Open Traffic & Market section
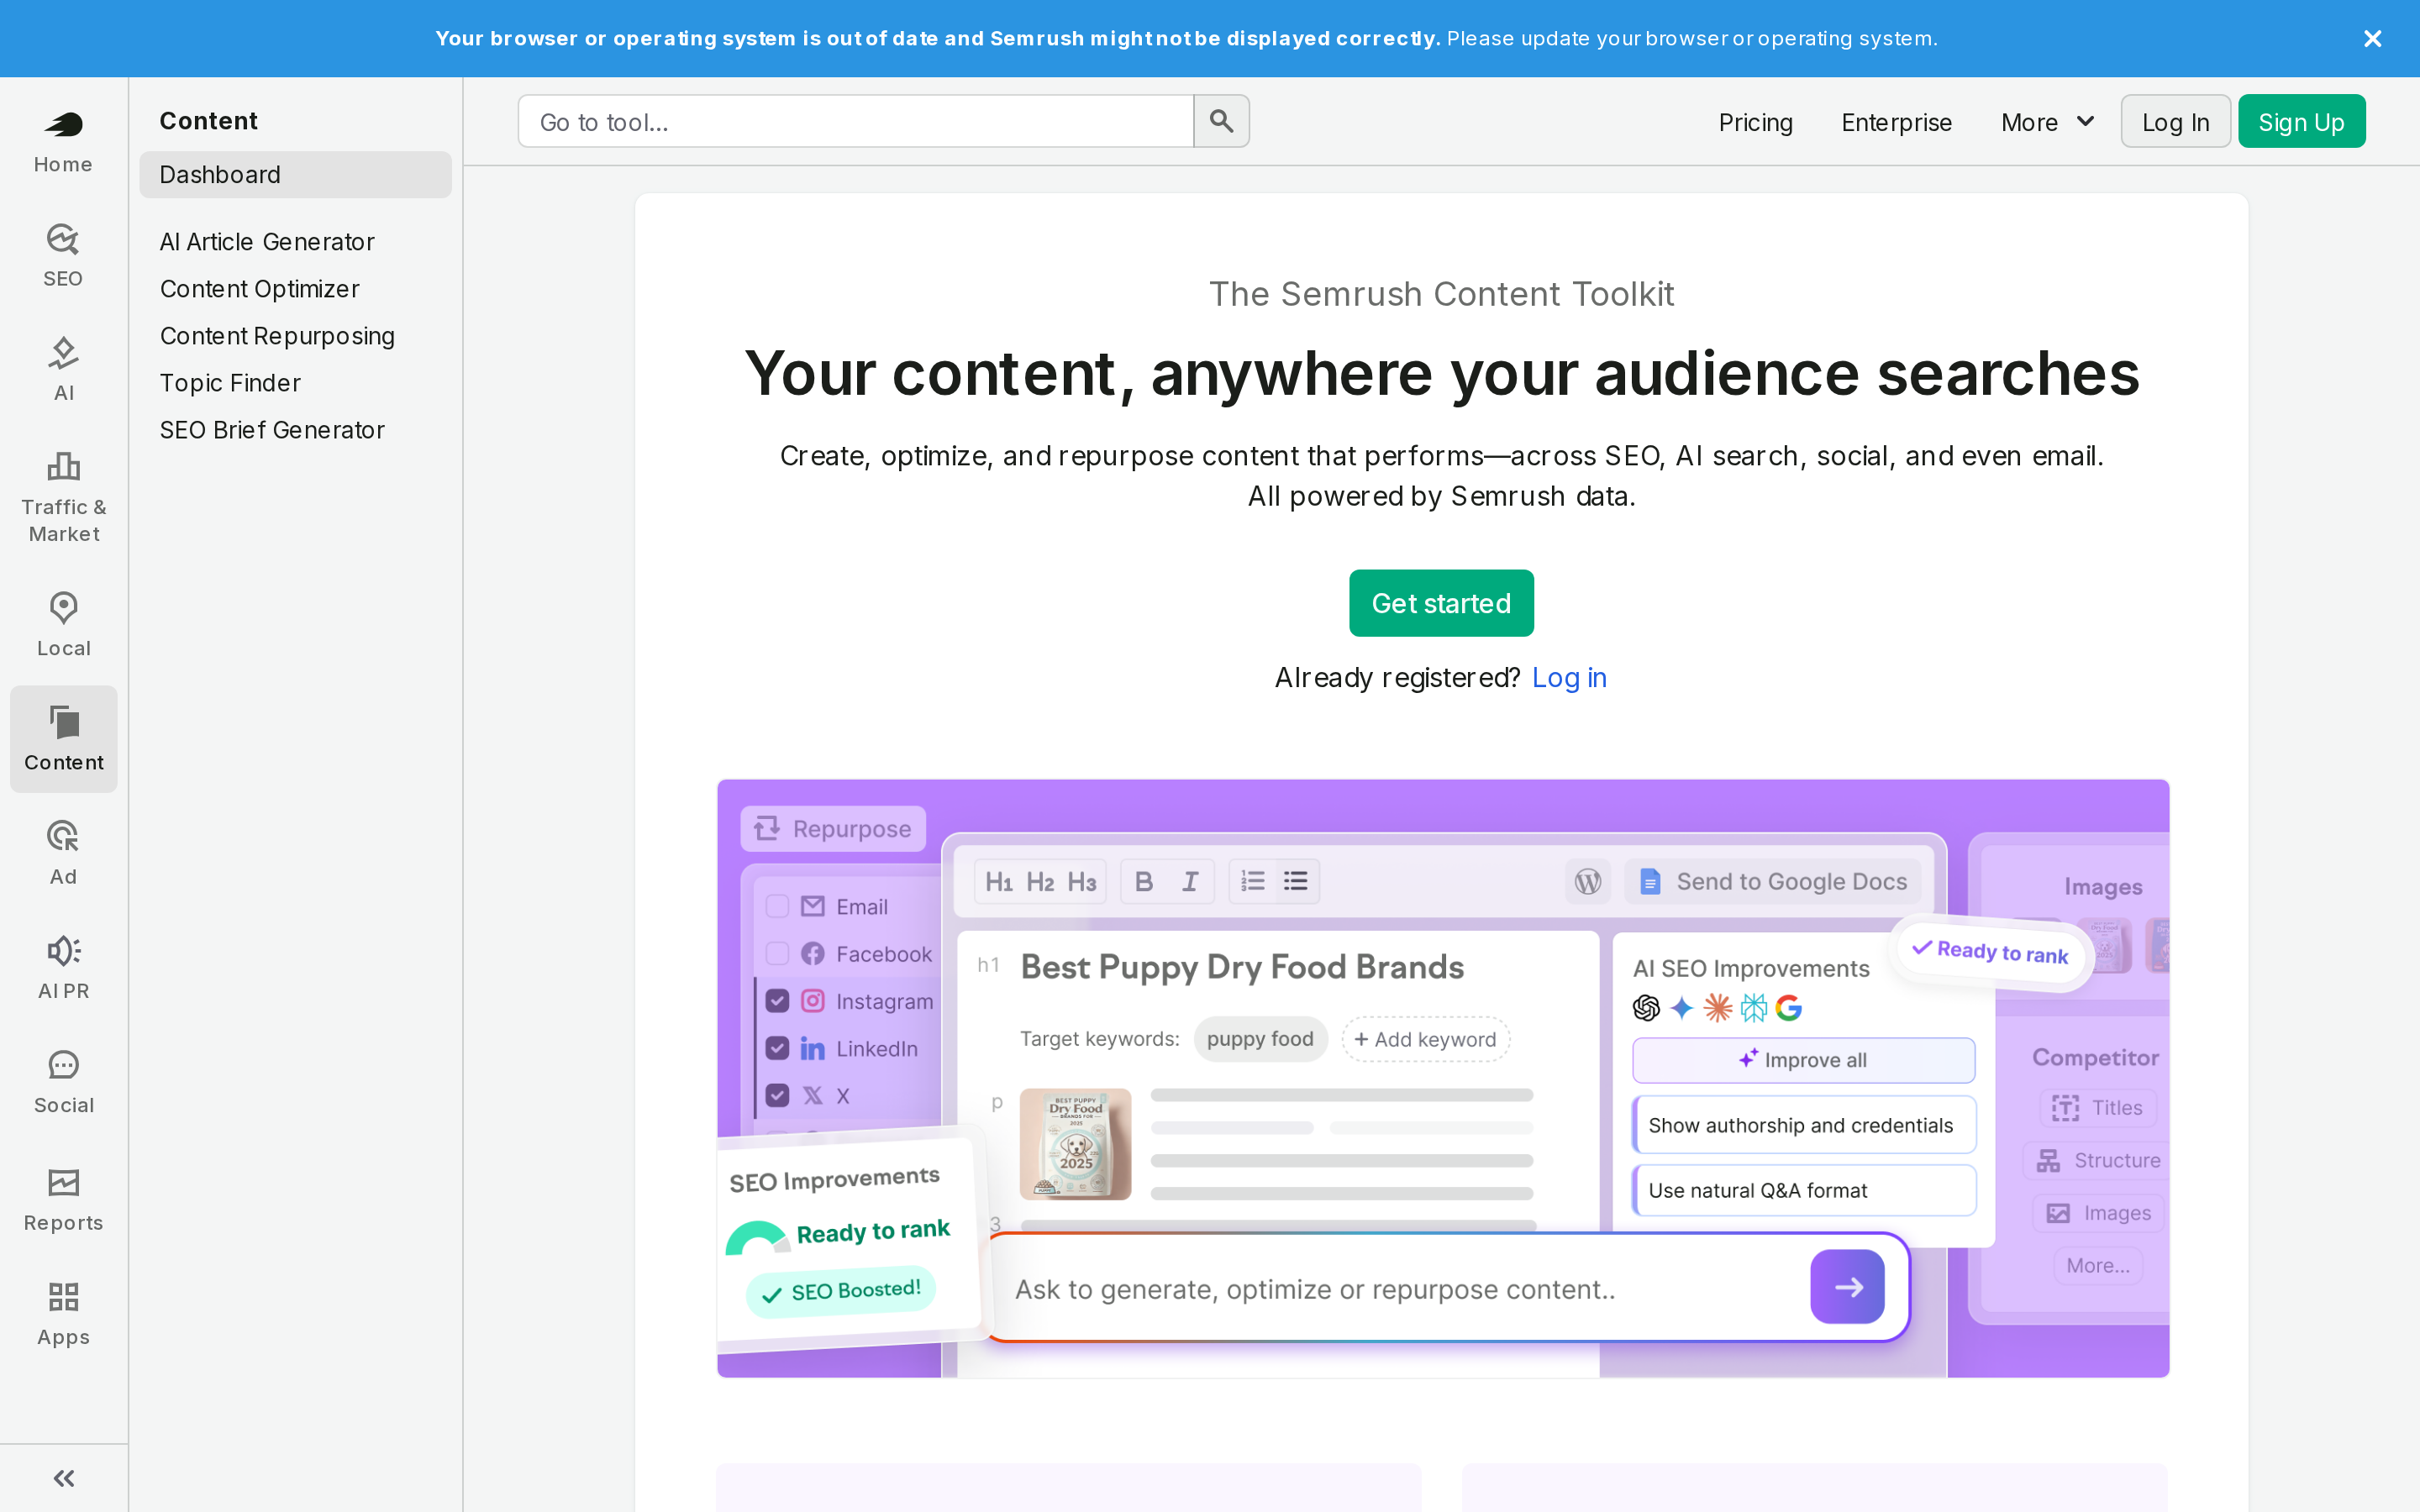 pyautogui.click(x=63, y=497)
